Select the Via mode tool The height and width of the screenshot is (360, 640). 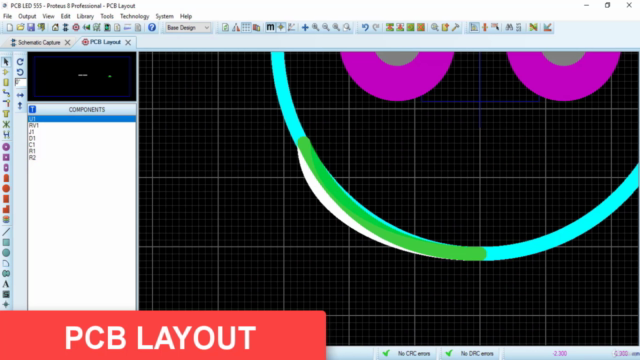(6, 103)
